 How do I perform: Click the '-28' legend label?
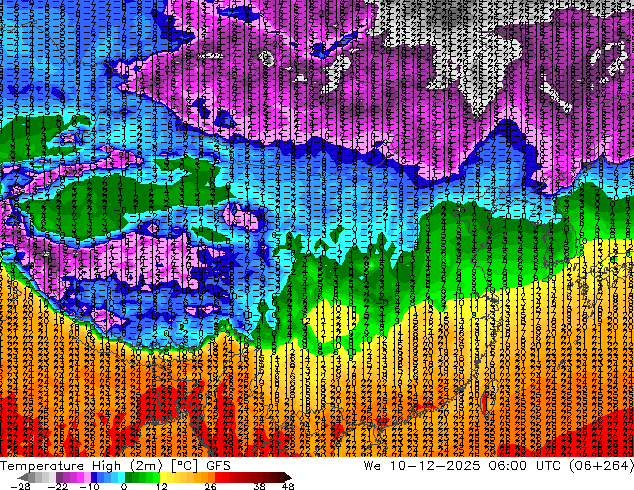coord(20,486)
